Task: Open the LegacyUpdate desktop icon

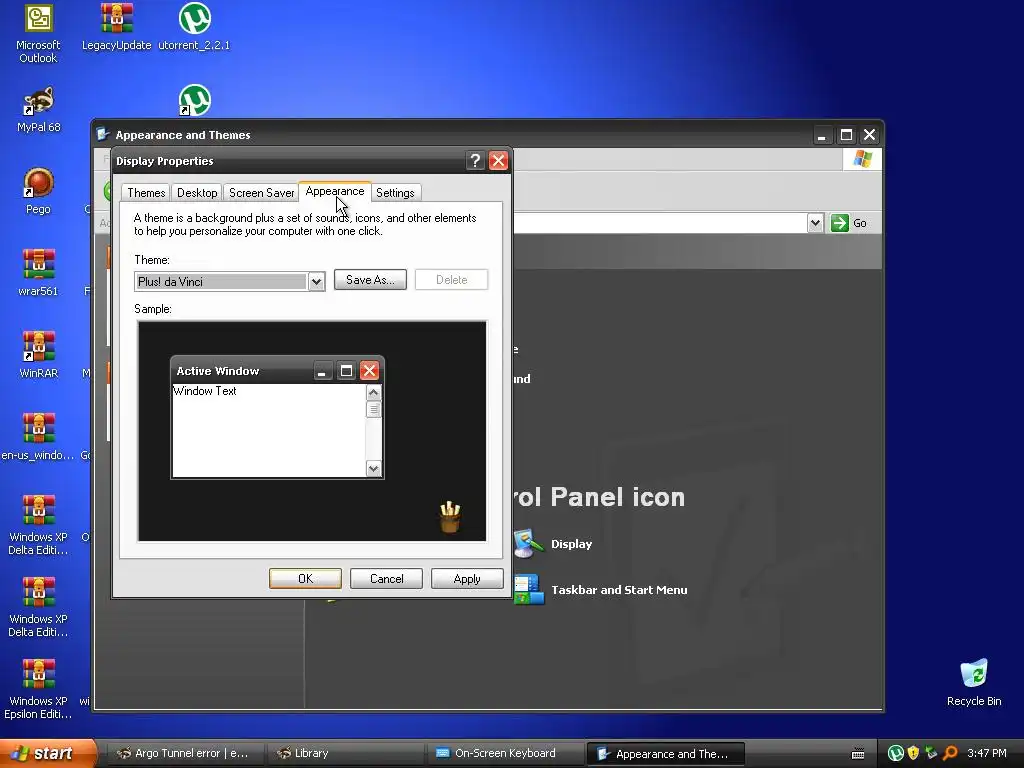Action: [x=116, y=27]
